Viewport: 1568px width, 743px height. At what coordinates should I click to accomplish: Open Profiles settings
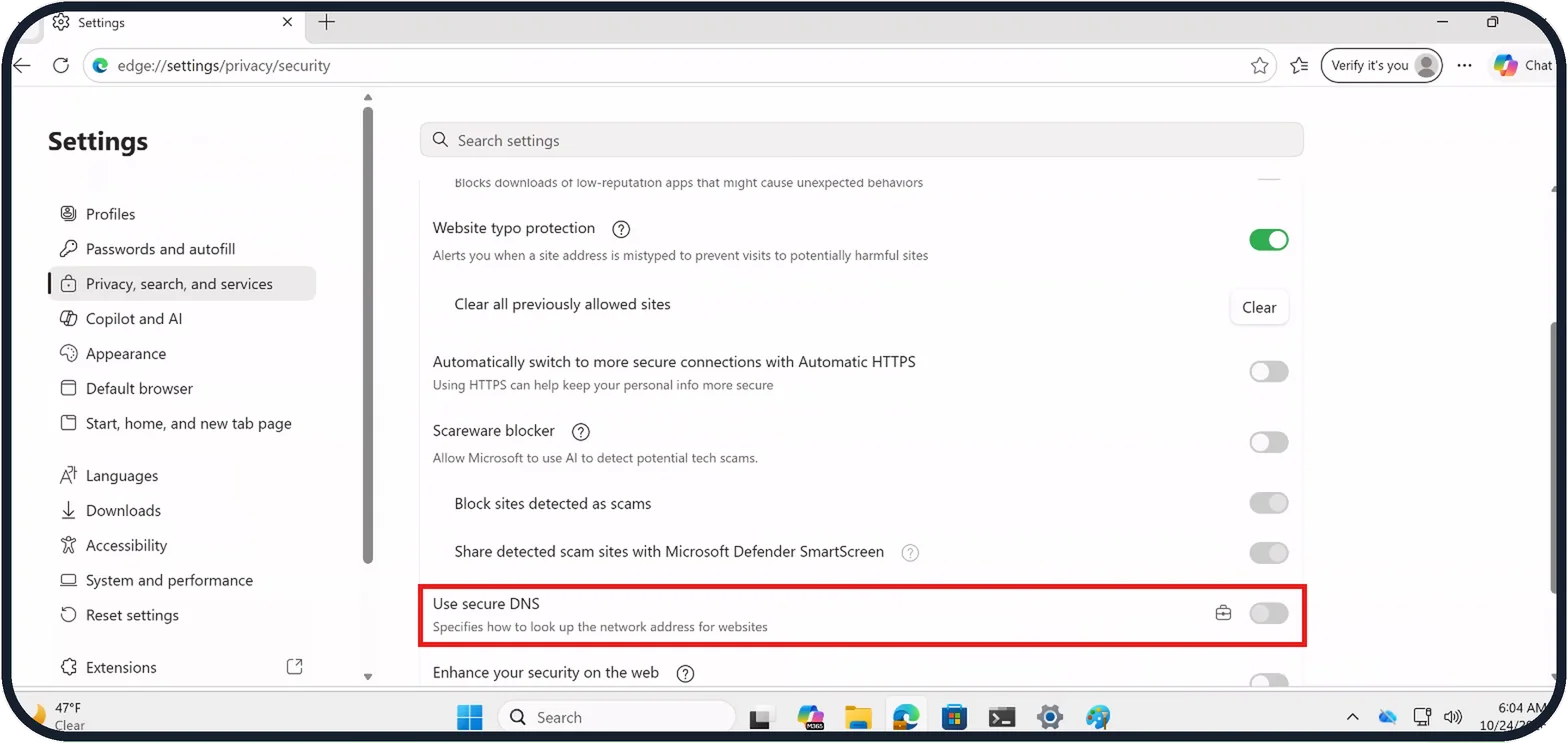(182, 214)
